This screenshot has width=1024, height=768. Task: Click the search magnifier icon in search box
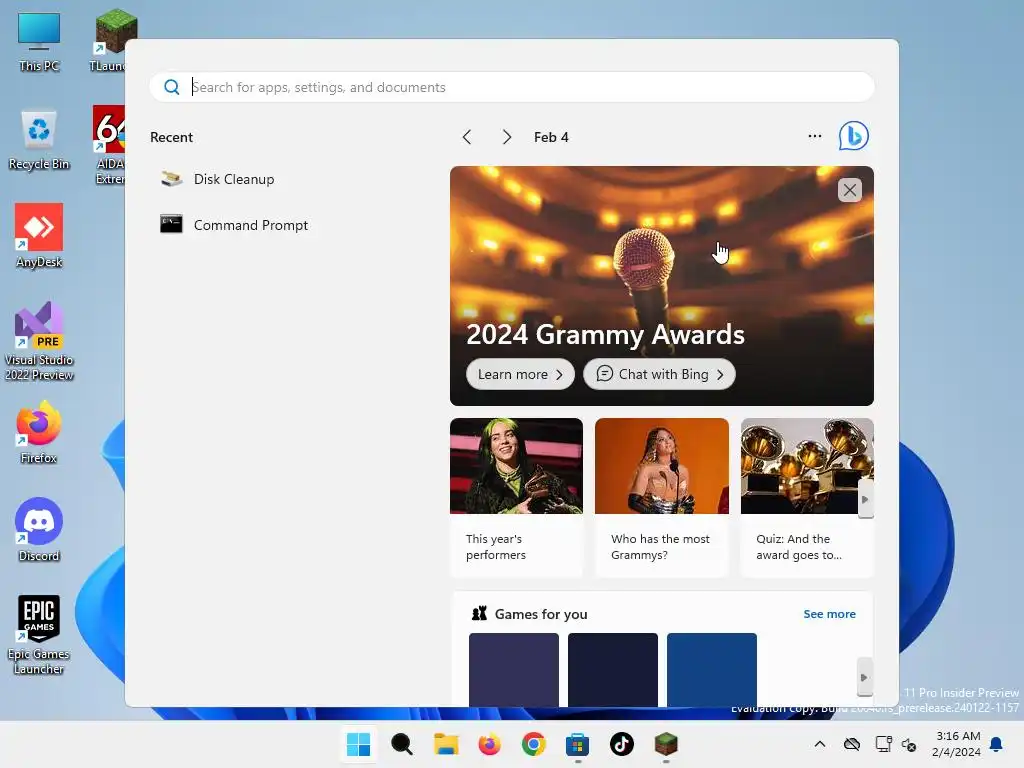(172, 87)
